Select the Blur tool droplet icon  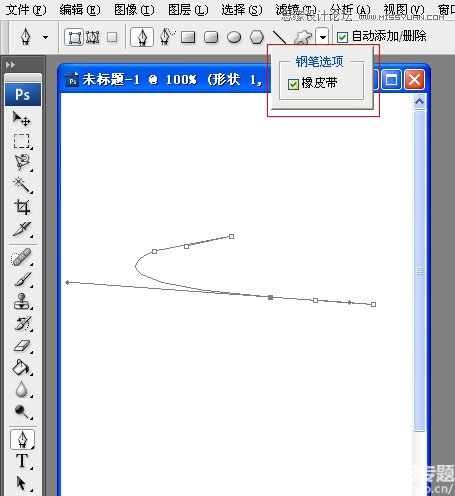(x=22, y=389)
